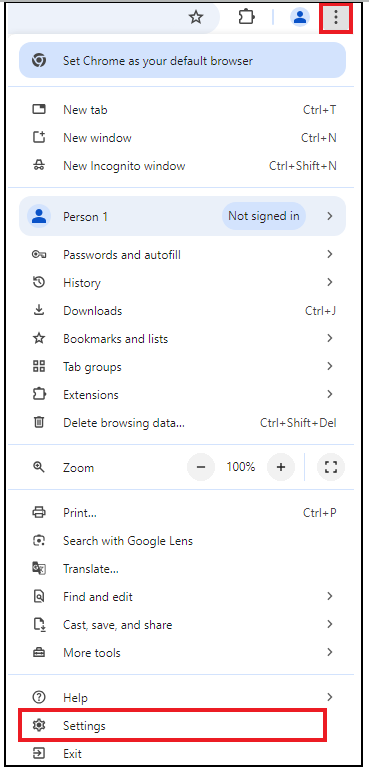
Task: Click the Help question mark icon
Action: point(39,697)
